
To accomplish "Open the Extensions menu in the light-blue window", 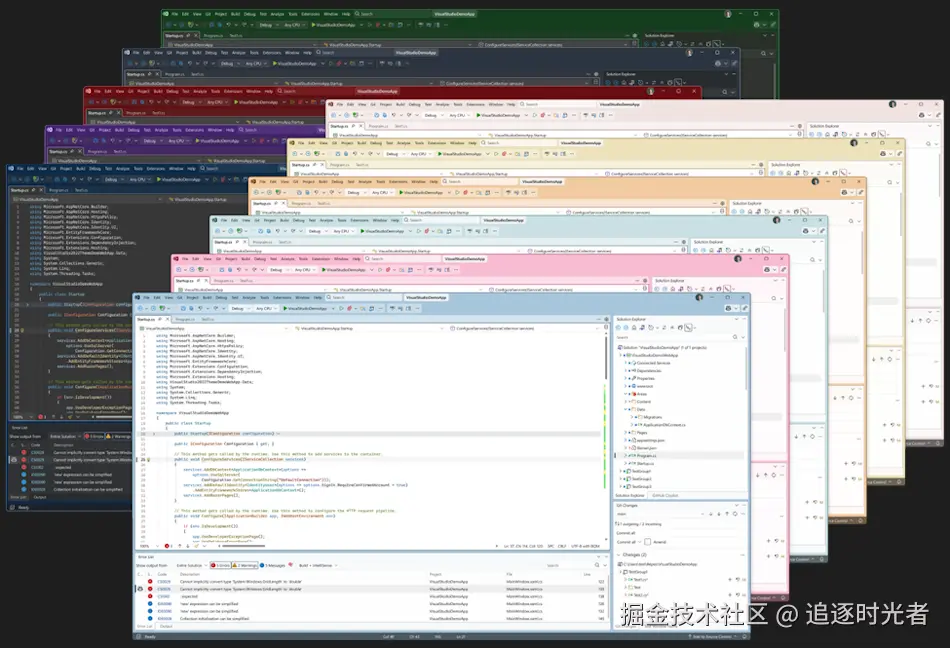I will 282,297.
